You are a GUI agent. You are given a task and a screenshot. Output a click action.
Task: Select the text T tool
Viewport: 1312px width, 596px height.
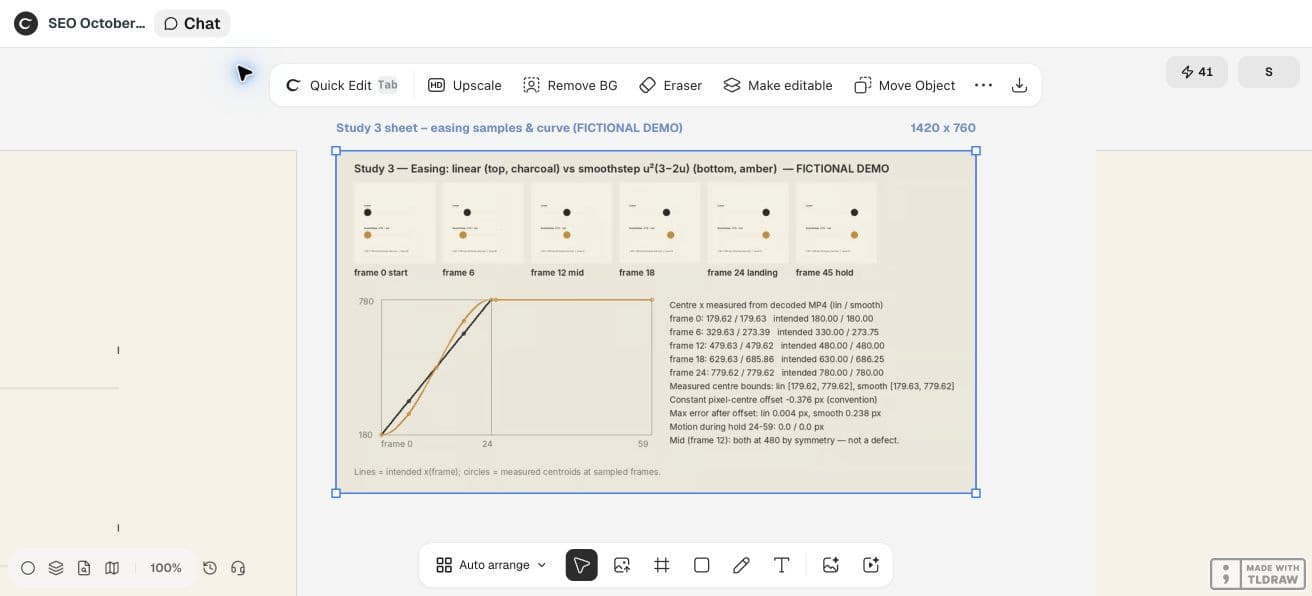(782, 565)
